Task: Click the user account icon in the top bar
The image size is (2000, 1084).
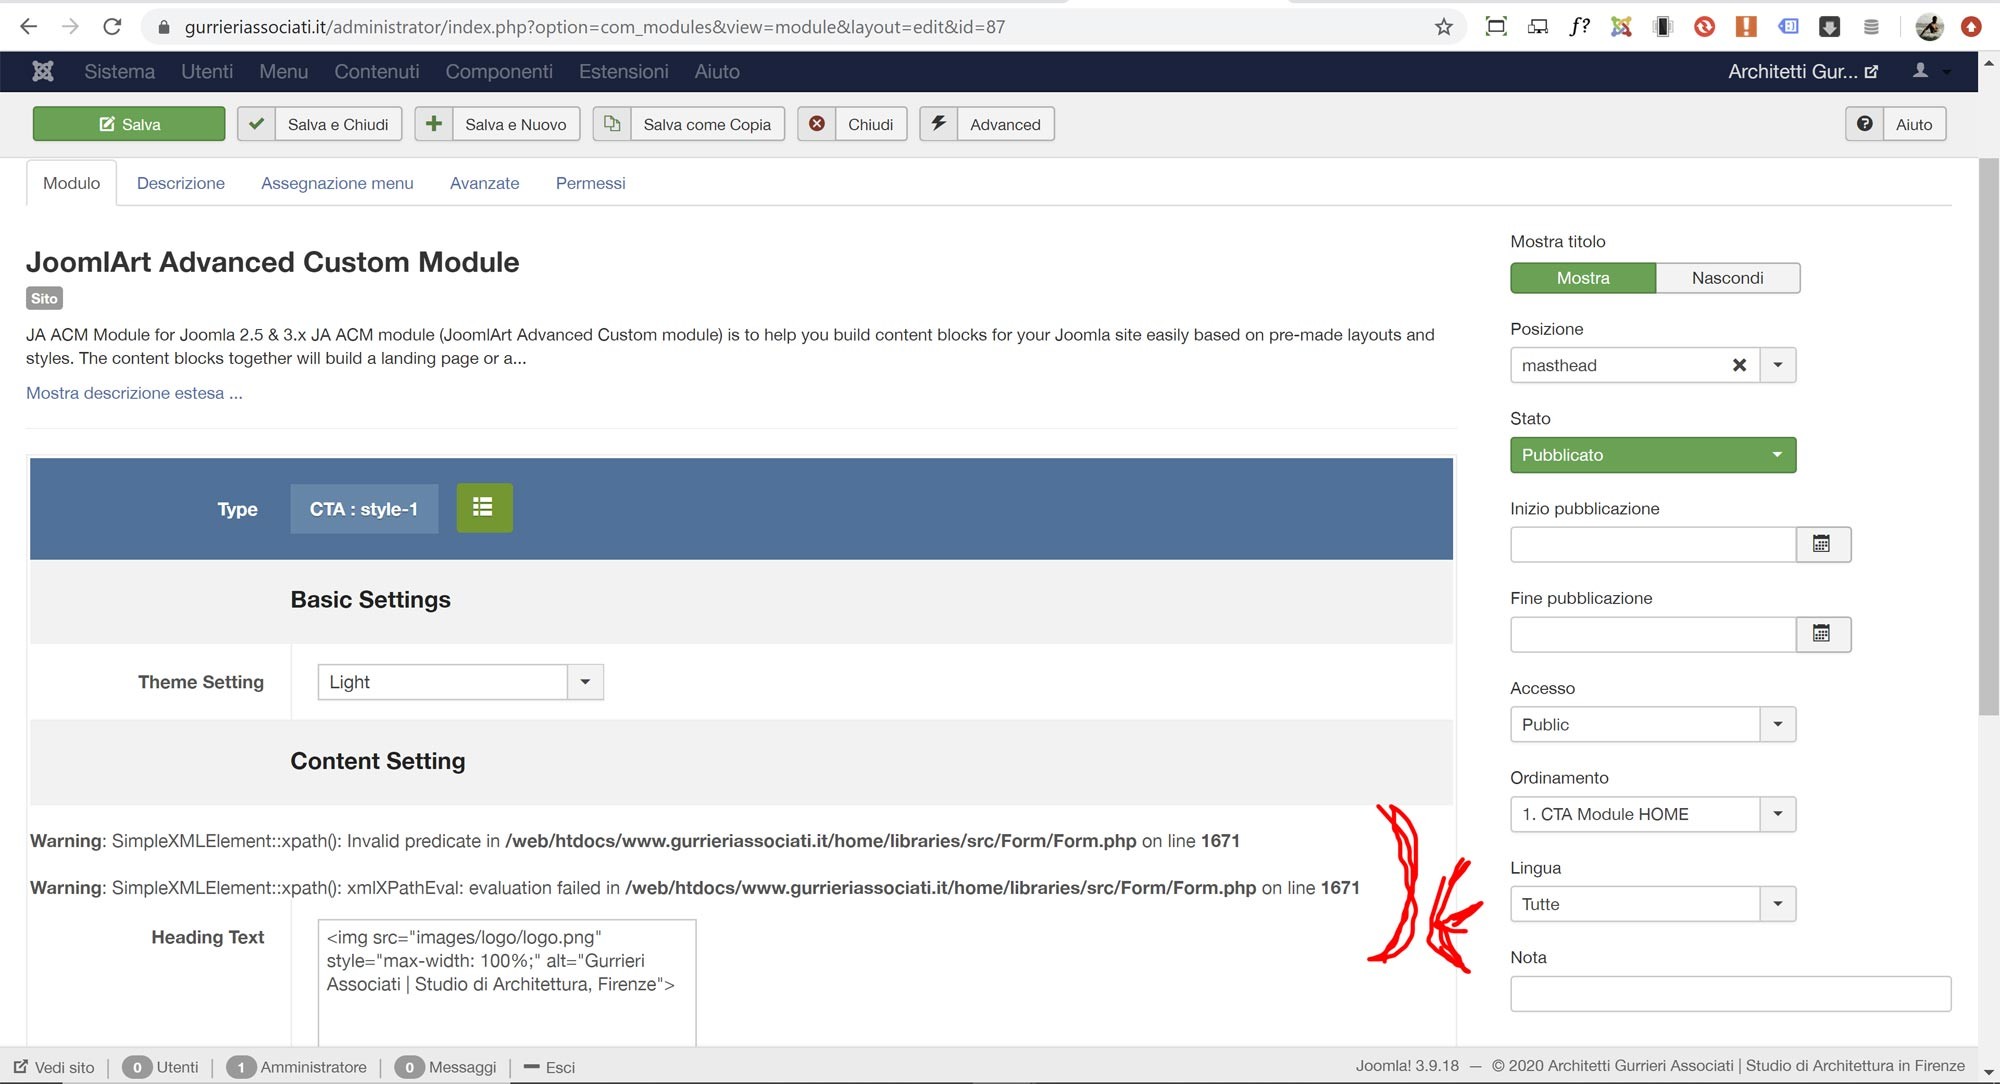Action: 1921,71
